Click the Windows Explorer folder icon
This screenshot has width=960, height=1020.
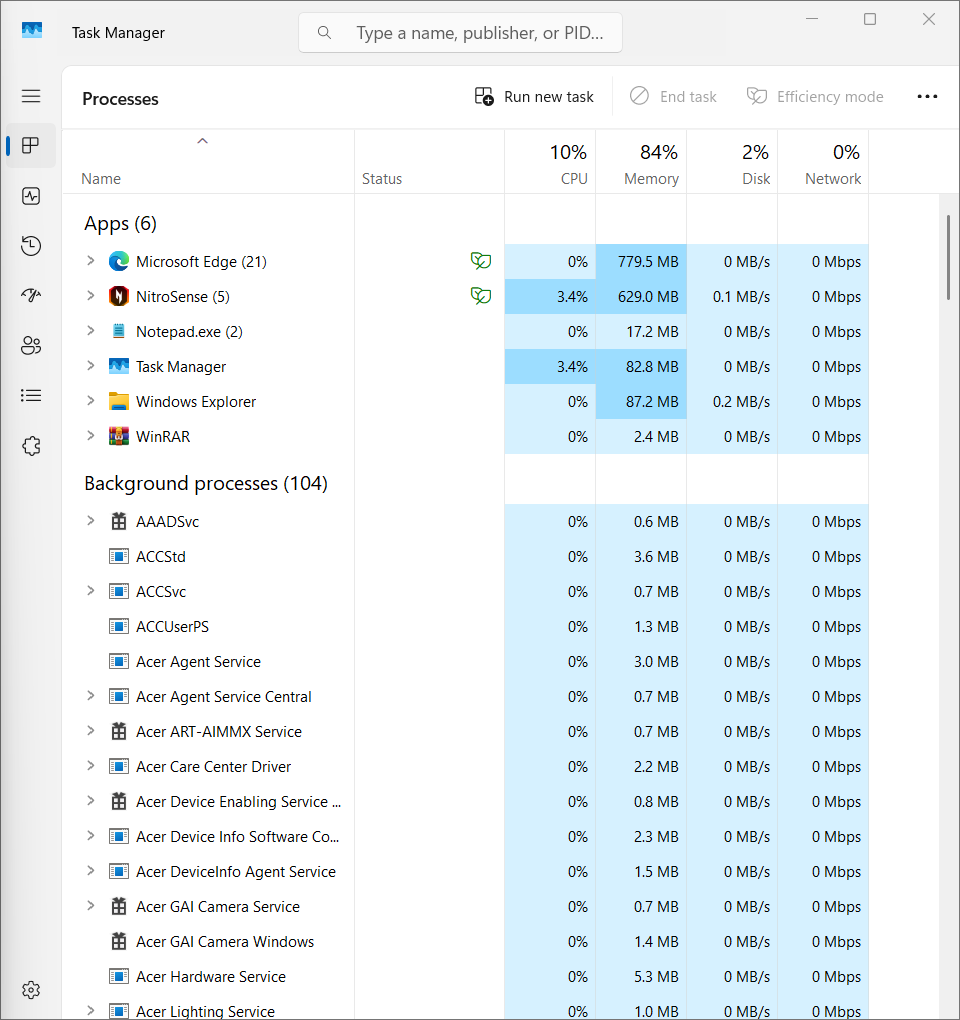[x=118, y=401]
